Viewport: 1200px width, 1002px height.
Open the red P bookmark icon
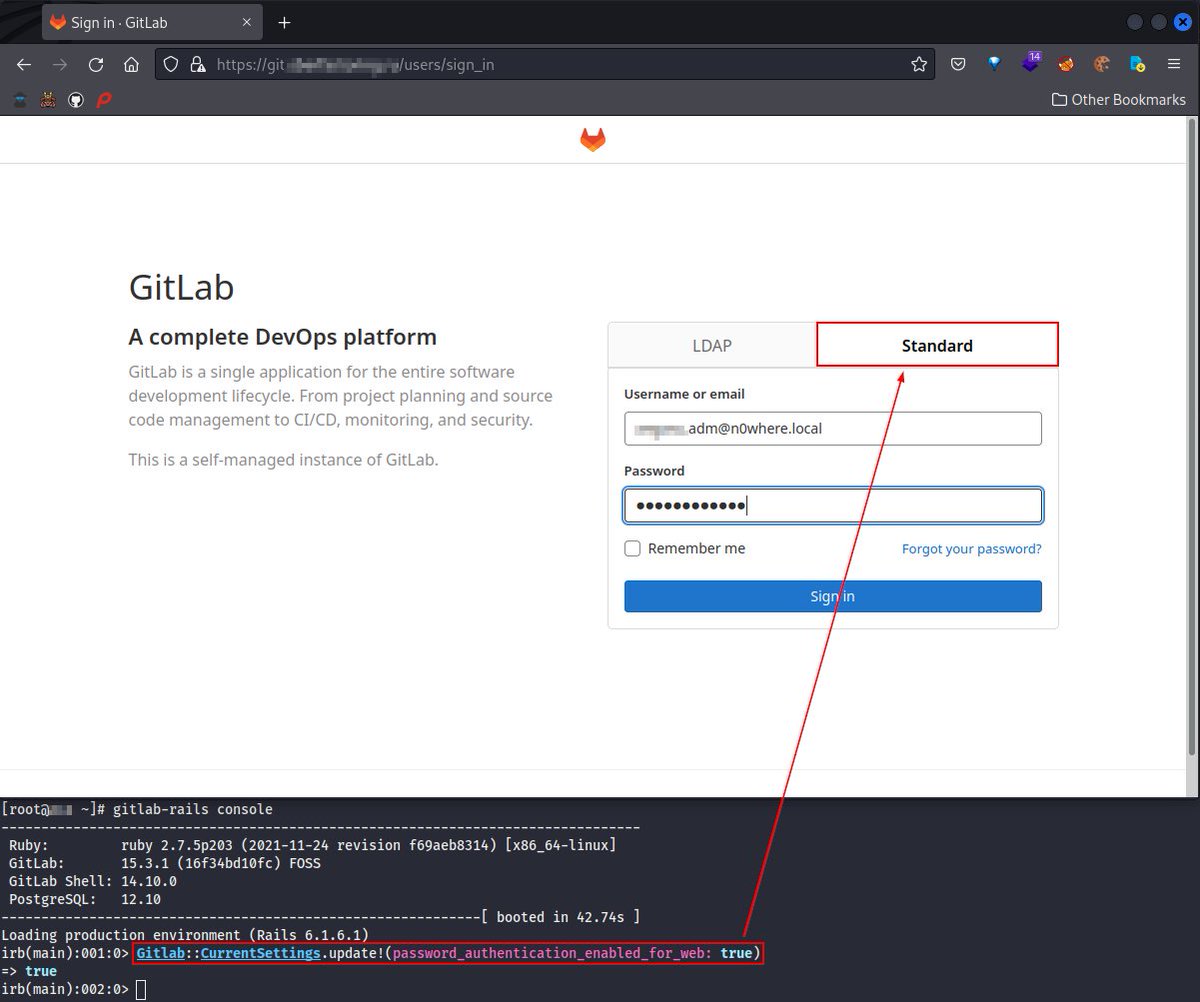click(x=104, y=100)
